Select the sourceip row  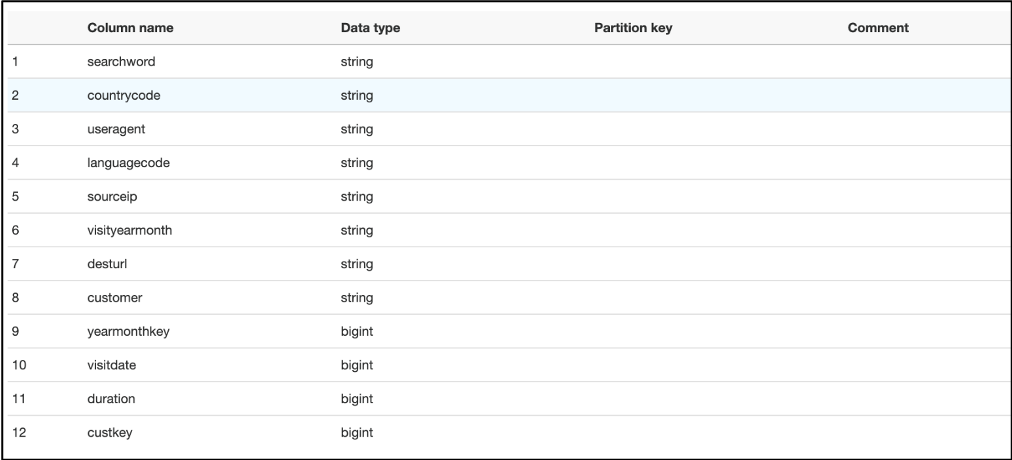coord(113,197)
